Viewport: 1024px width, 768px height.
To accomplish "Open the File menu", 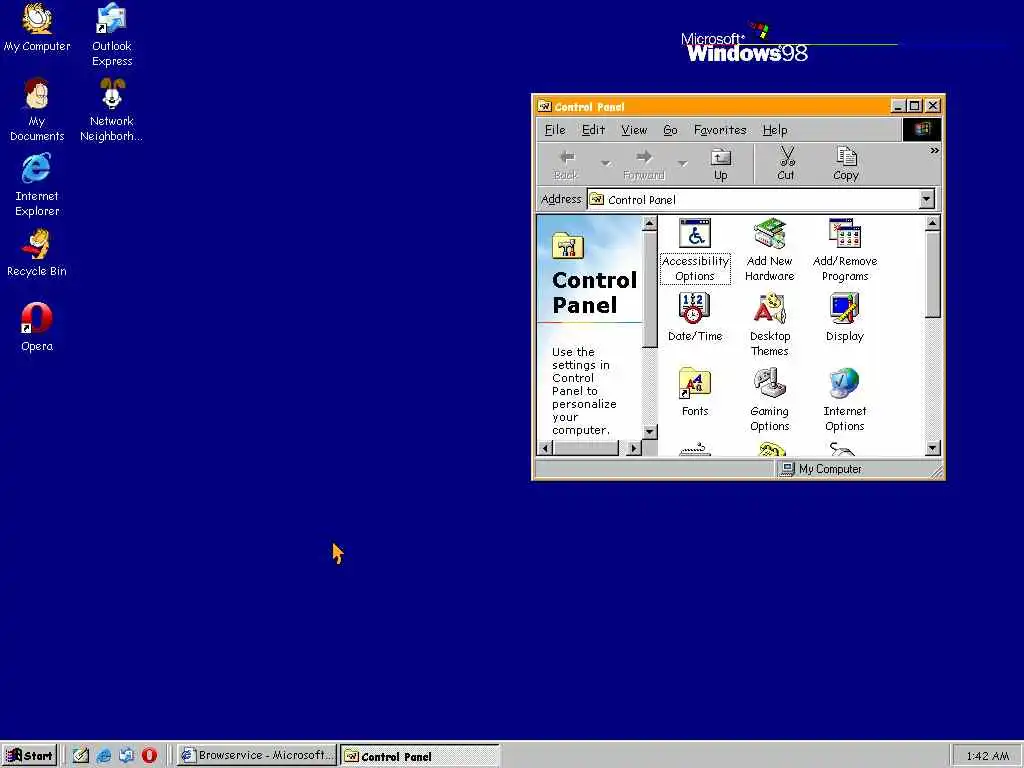I will coord(555,130).
